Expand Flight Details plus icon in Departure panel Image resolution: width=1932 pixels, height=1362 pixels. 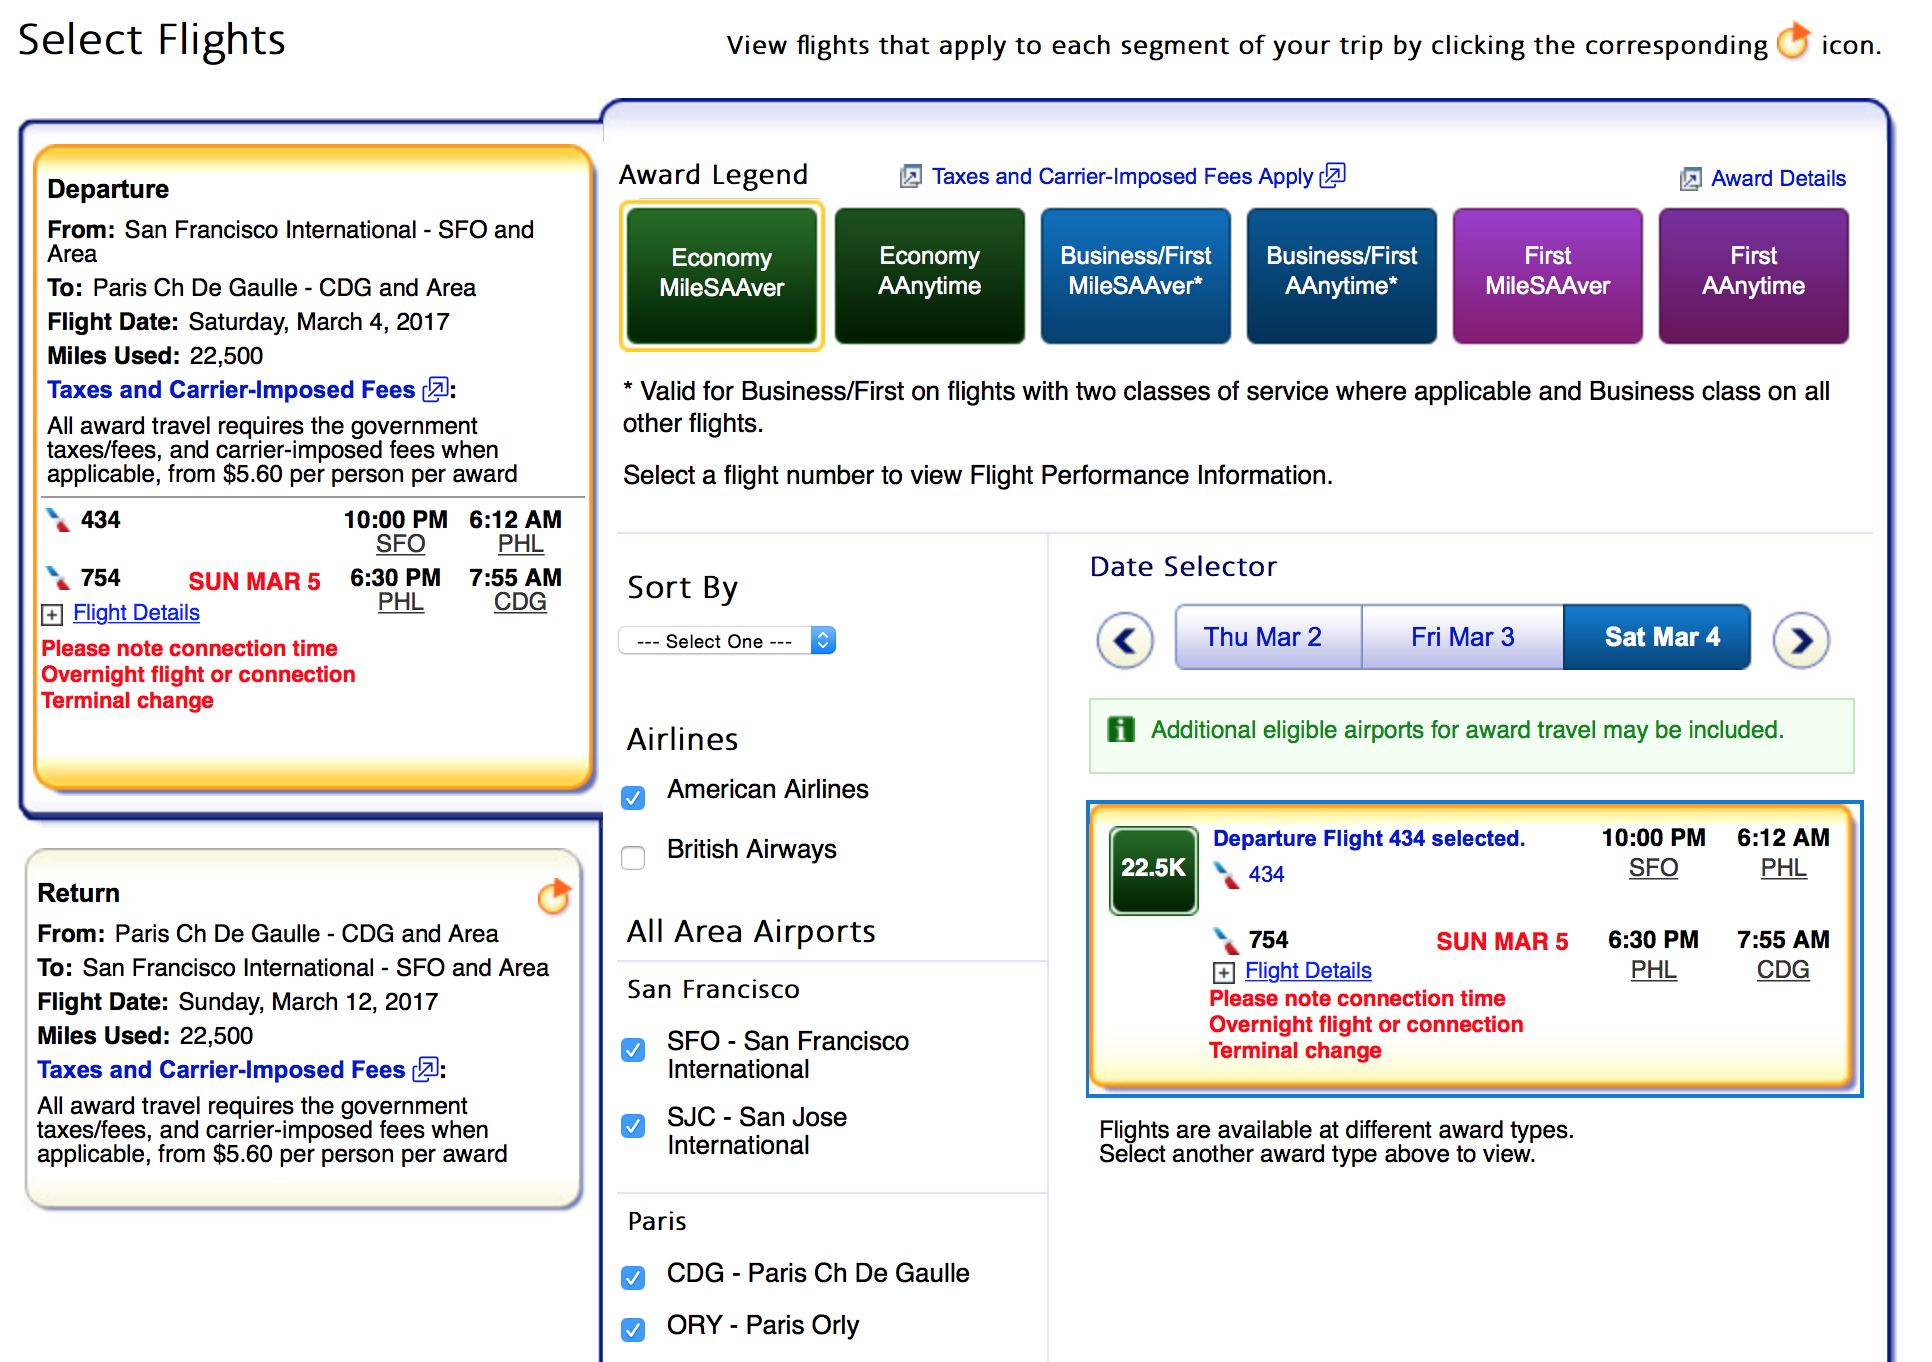tap(52, 614)
